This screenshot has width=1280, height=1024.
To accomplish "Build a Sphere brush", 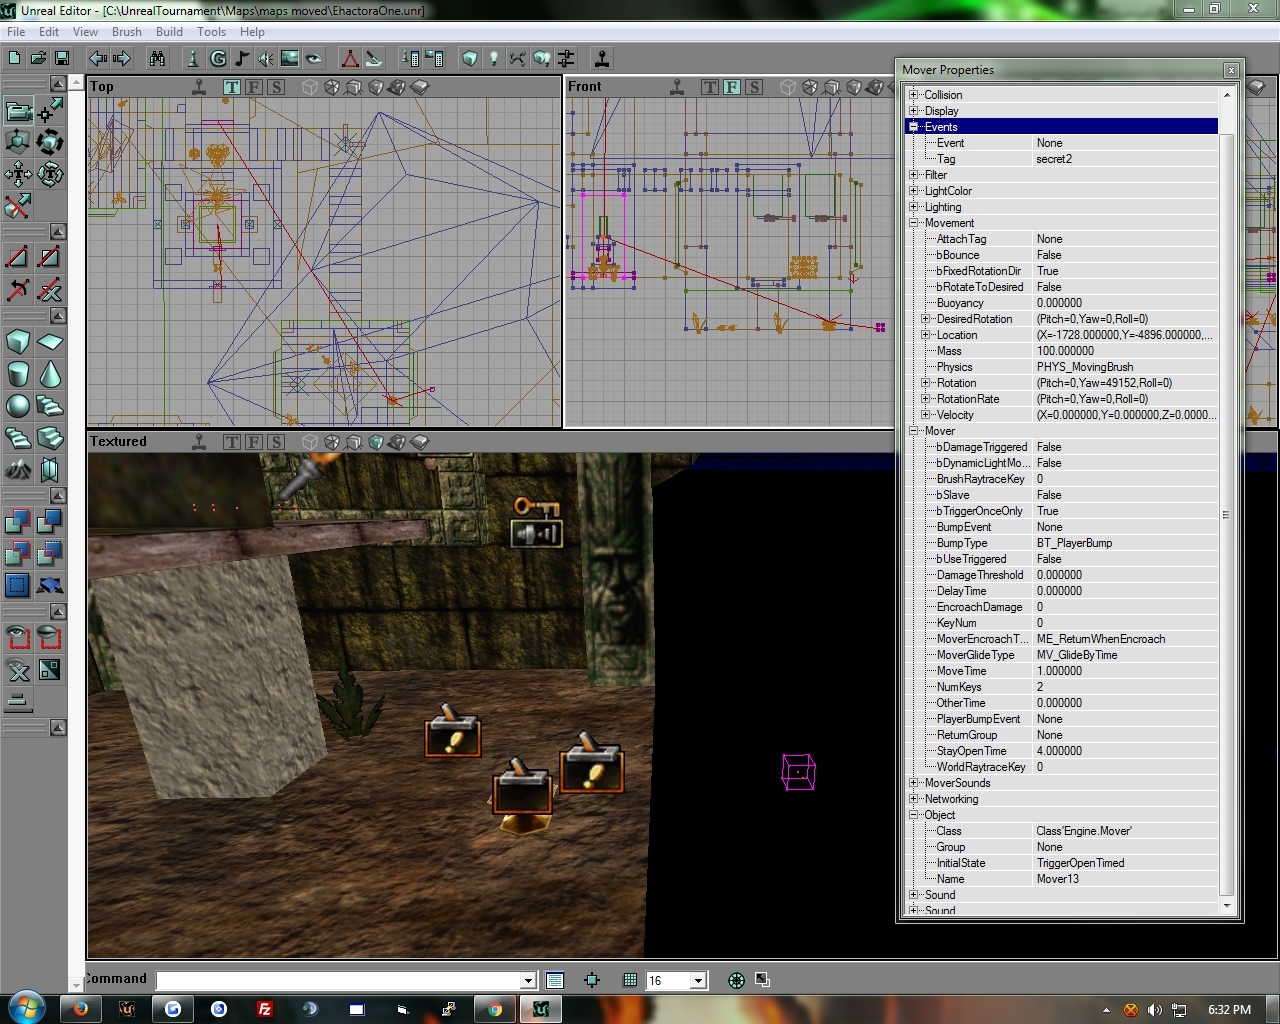I will pyautogui.click(x=18, y=406).
